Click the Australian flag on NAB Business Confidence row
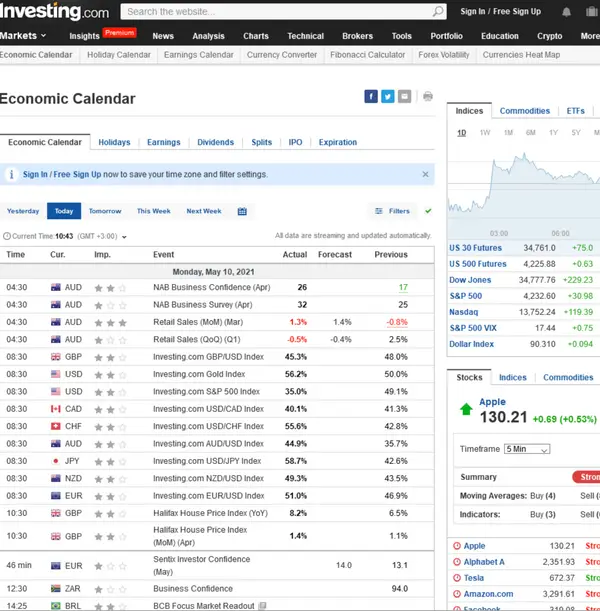This screenshot has width=600, height=611. pos(56,288)
